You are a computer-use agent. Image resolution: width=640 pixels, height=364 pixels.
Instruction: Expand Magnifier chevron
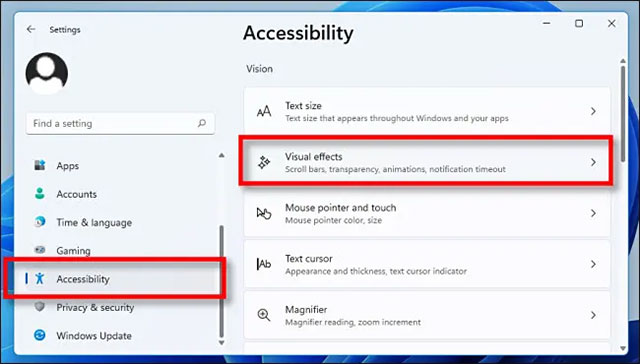coord(593,315)
